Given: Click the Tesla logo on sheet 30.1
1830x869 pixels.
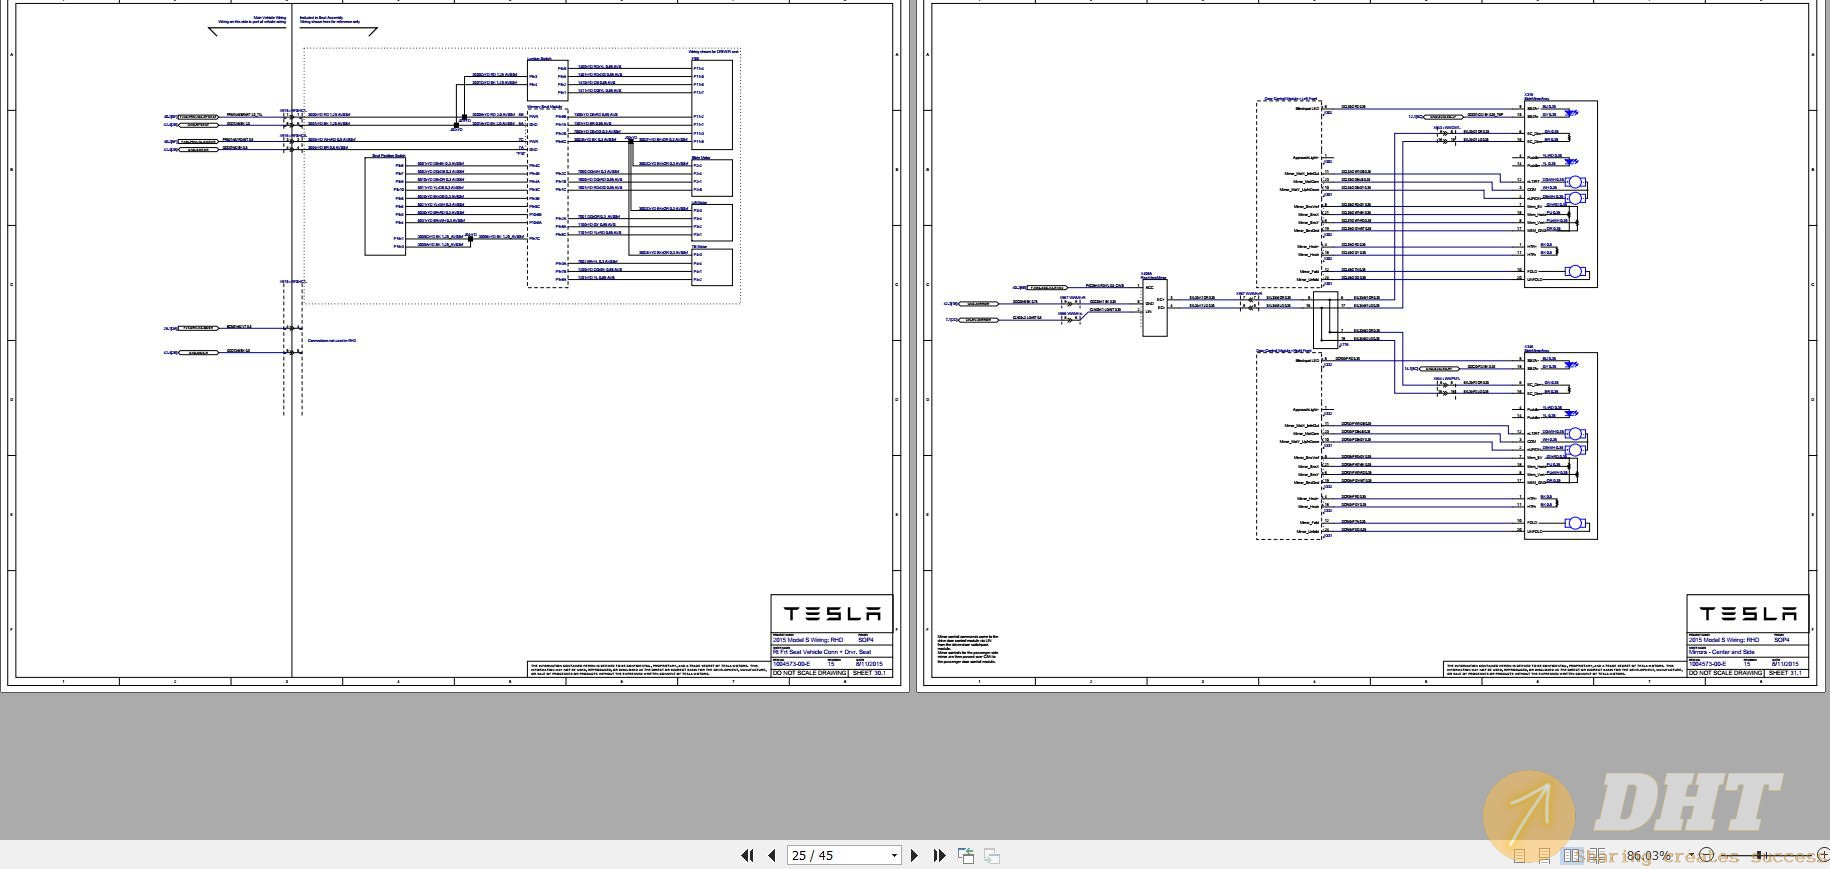Looking at the screenshot, I should pyautogui.click(x=832, y=614).
